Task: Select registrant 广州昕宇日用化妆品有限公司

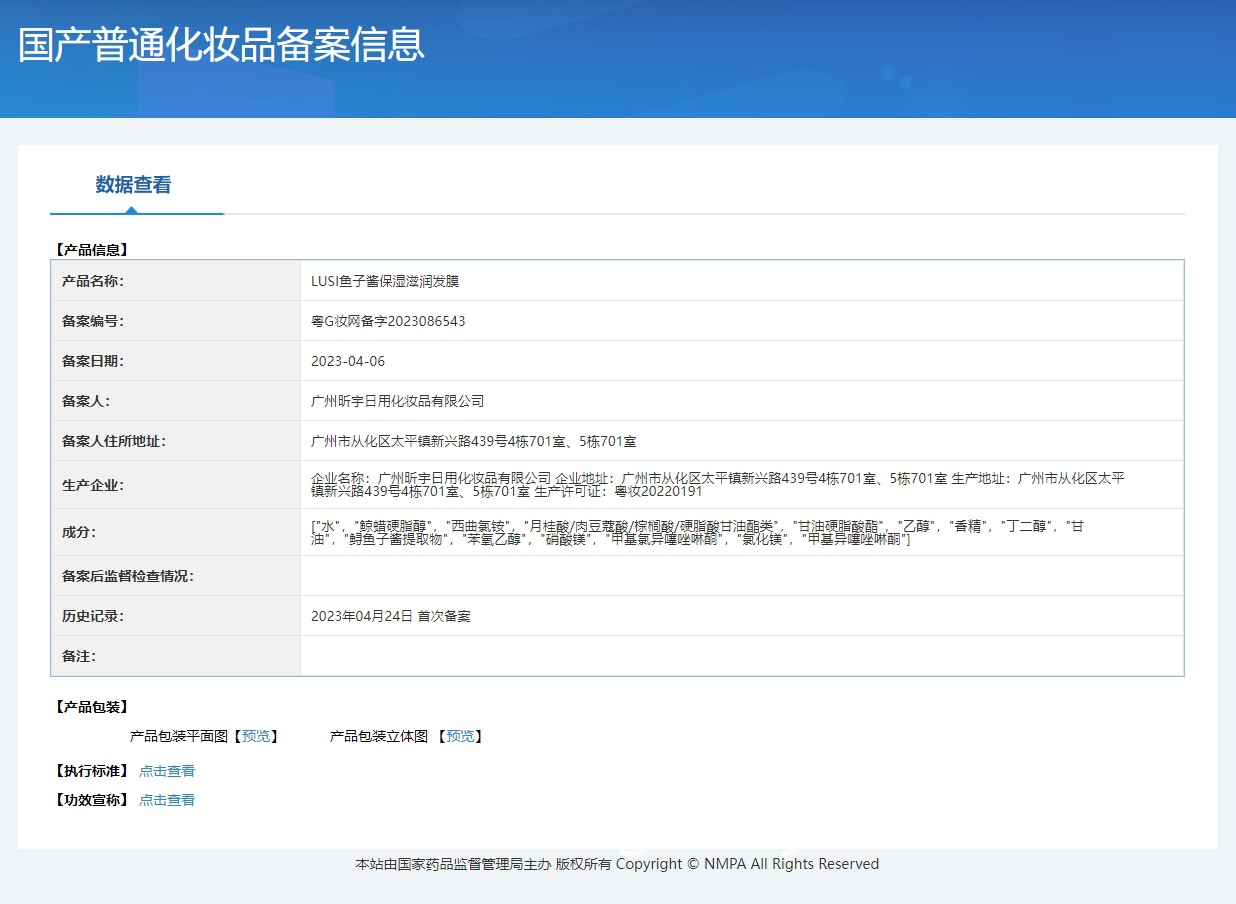Action: (398, 401)
